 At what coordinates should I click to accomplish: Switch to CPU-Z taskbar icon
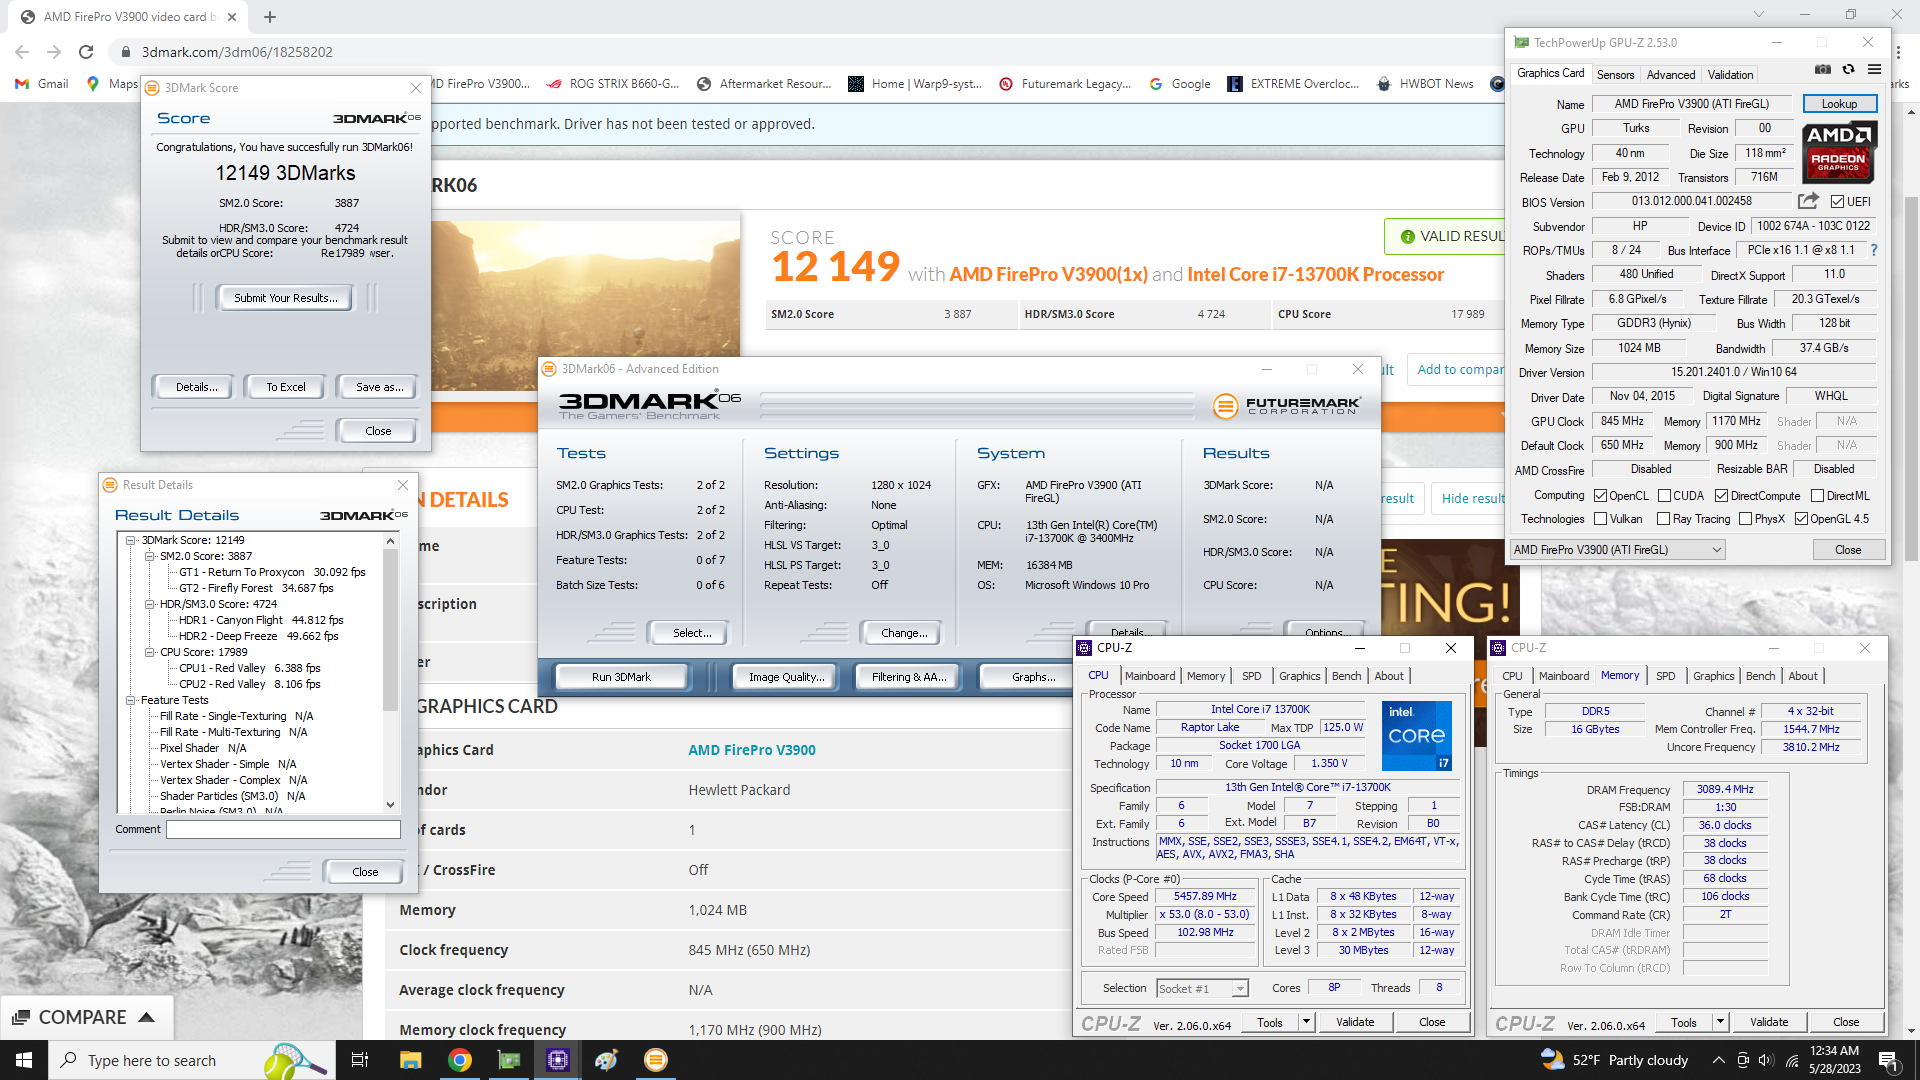click(x=558, y=1060)
